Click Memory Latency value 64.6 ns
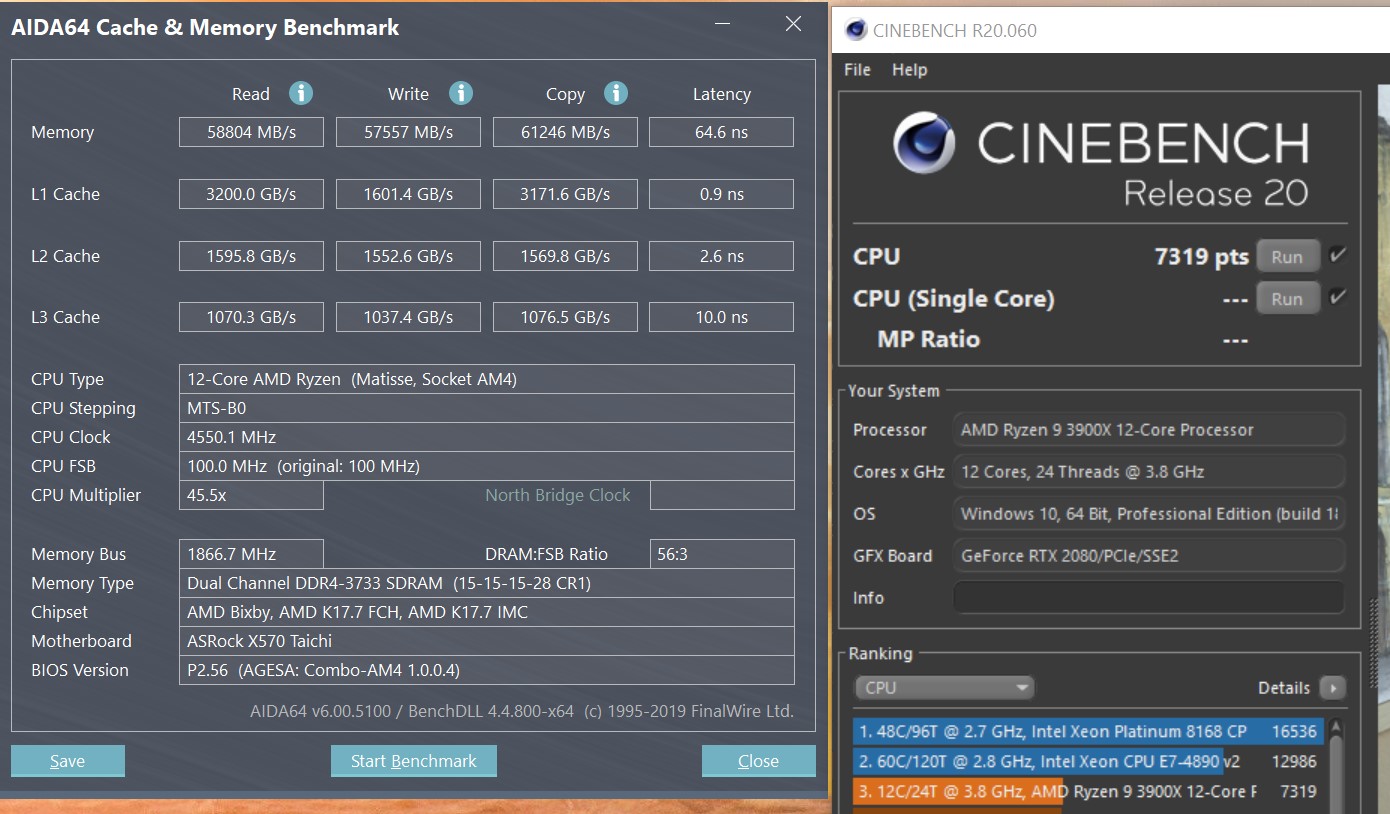Viewport: 1390px width, 814px height. (722, 132)
